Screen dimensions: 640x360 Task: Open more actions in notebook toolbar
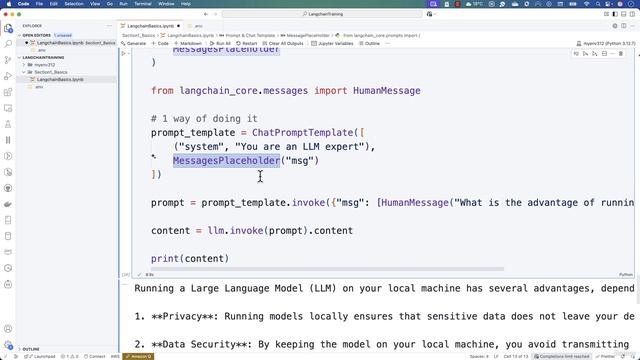point(388,43)
